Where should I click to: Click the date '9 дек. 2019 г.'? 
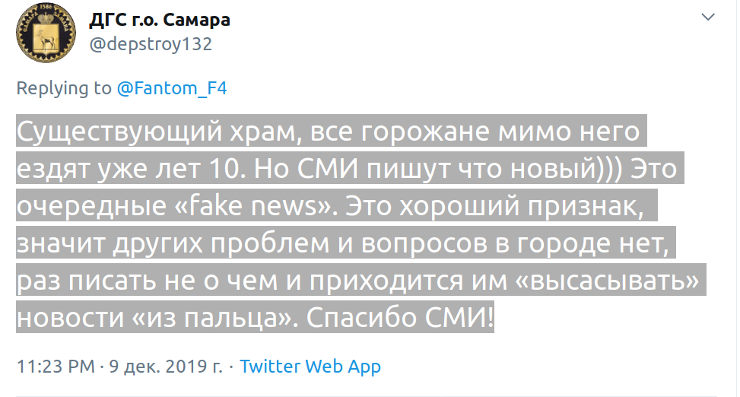(x=166, y=366)
